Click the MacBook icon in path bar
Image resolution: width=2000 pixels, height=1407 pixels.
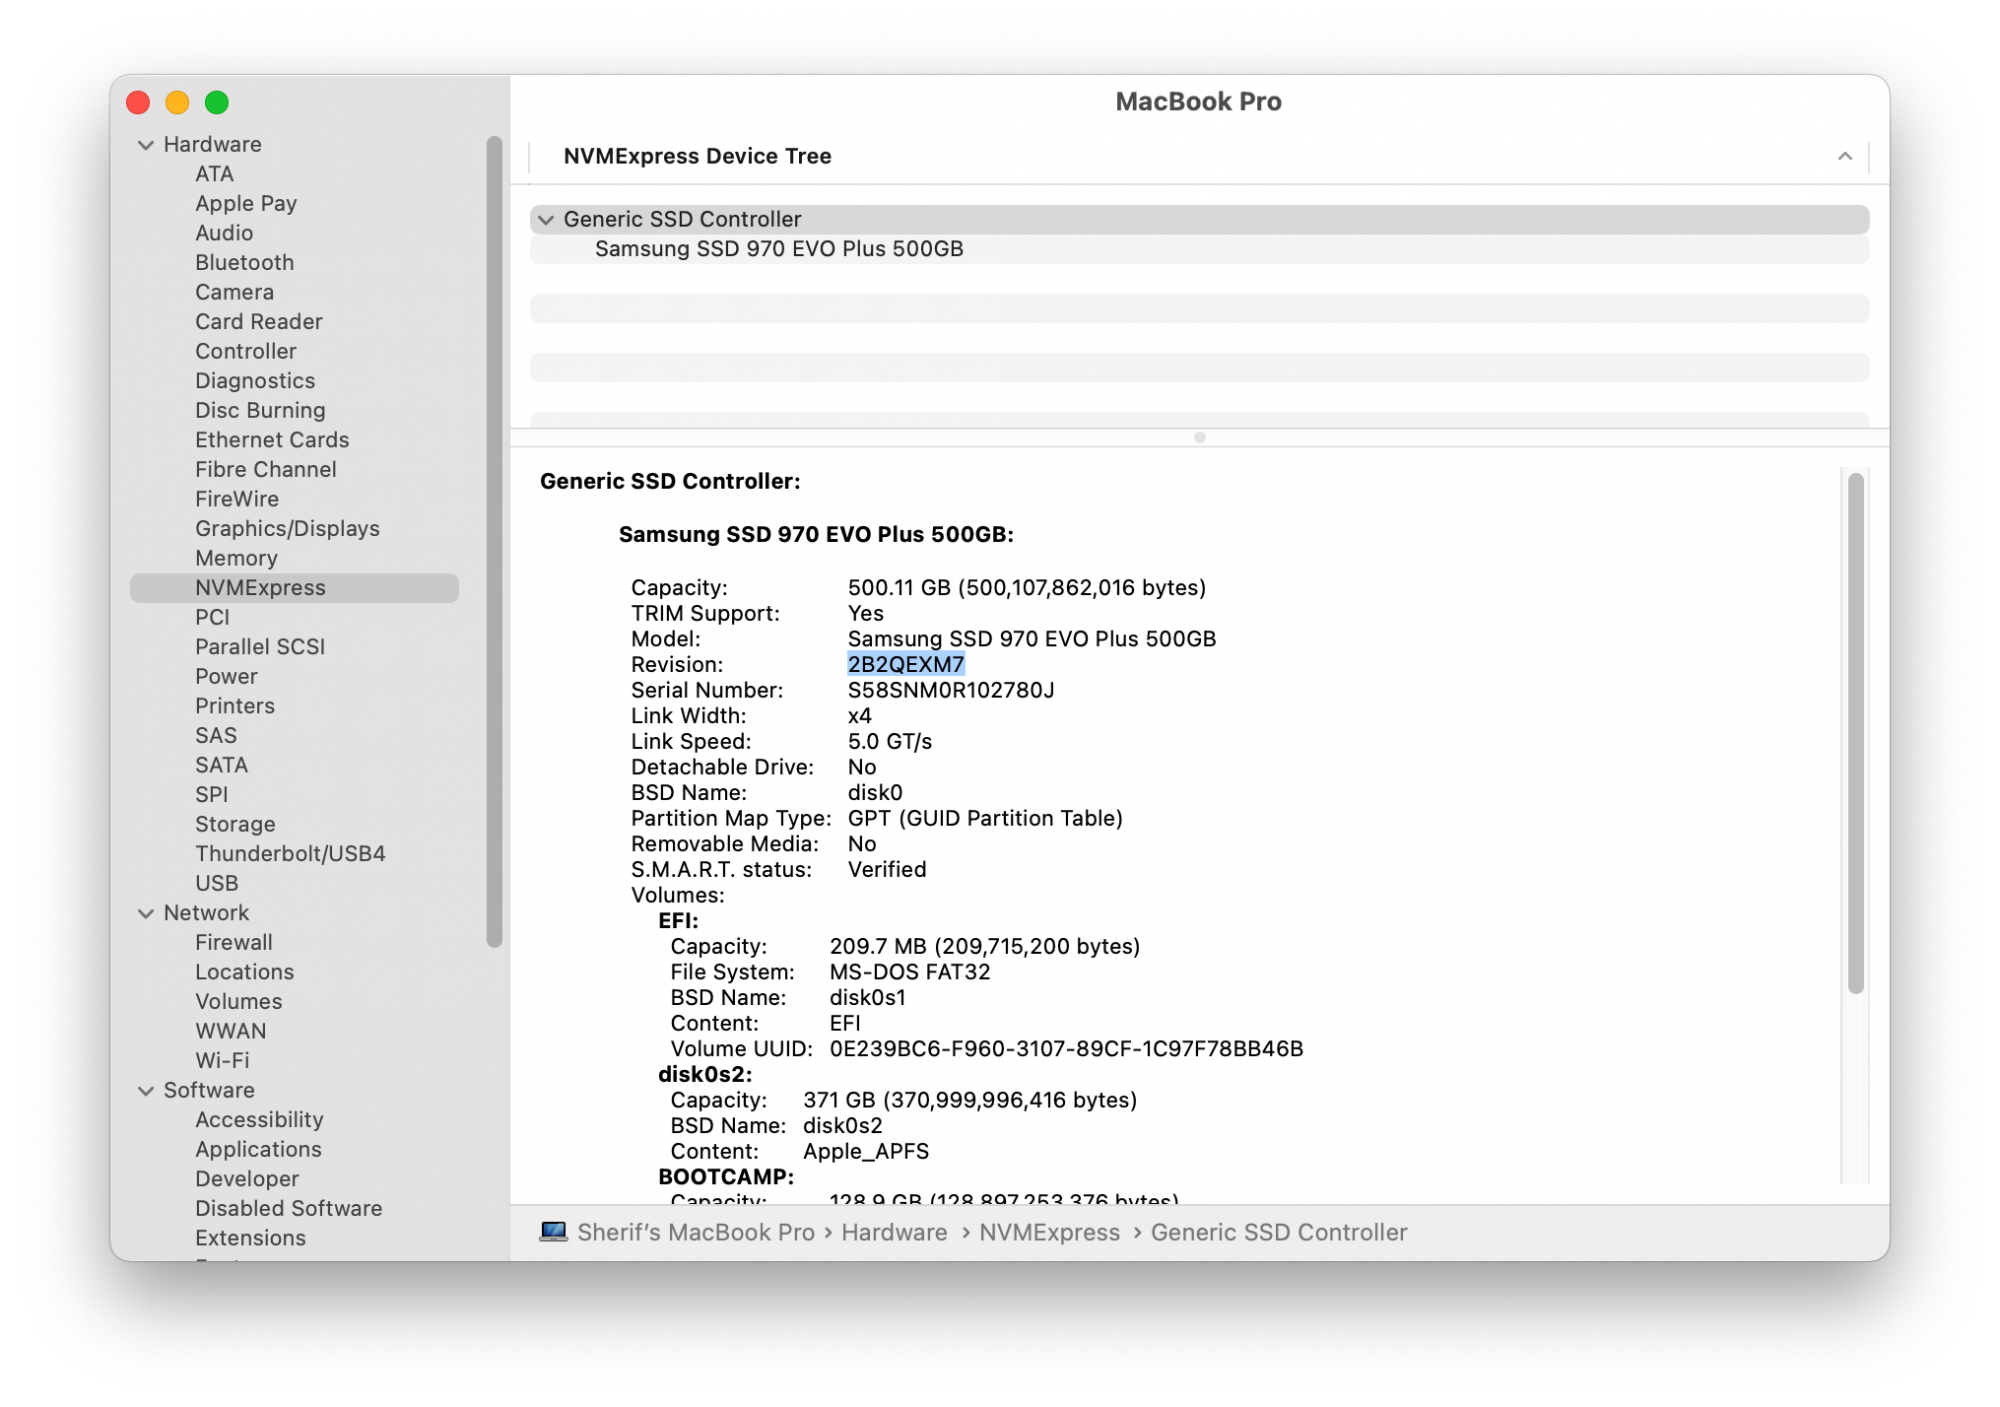553,1232
